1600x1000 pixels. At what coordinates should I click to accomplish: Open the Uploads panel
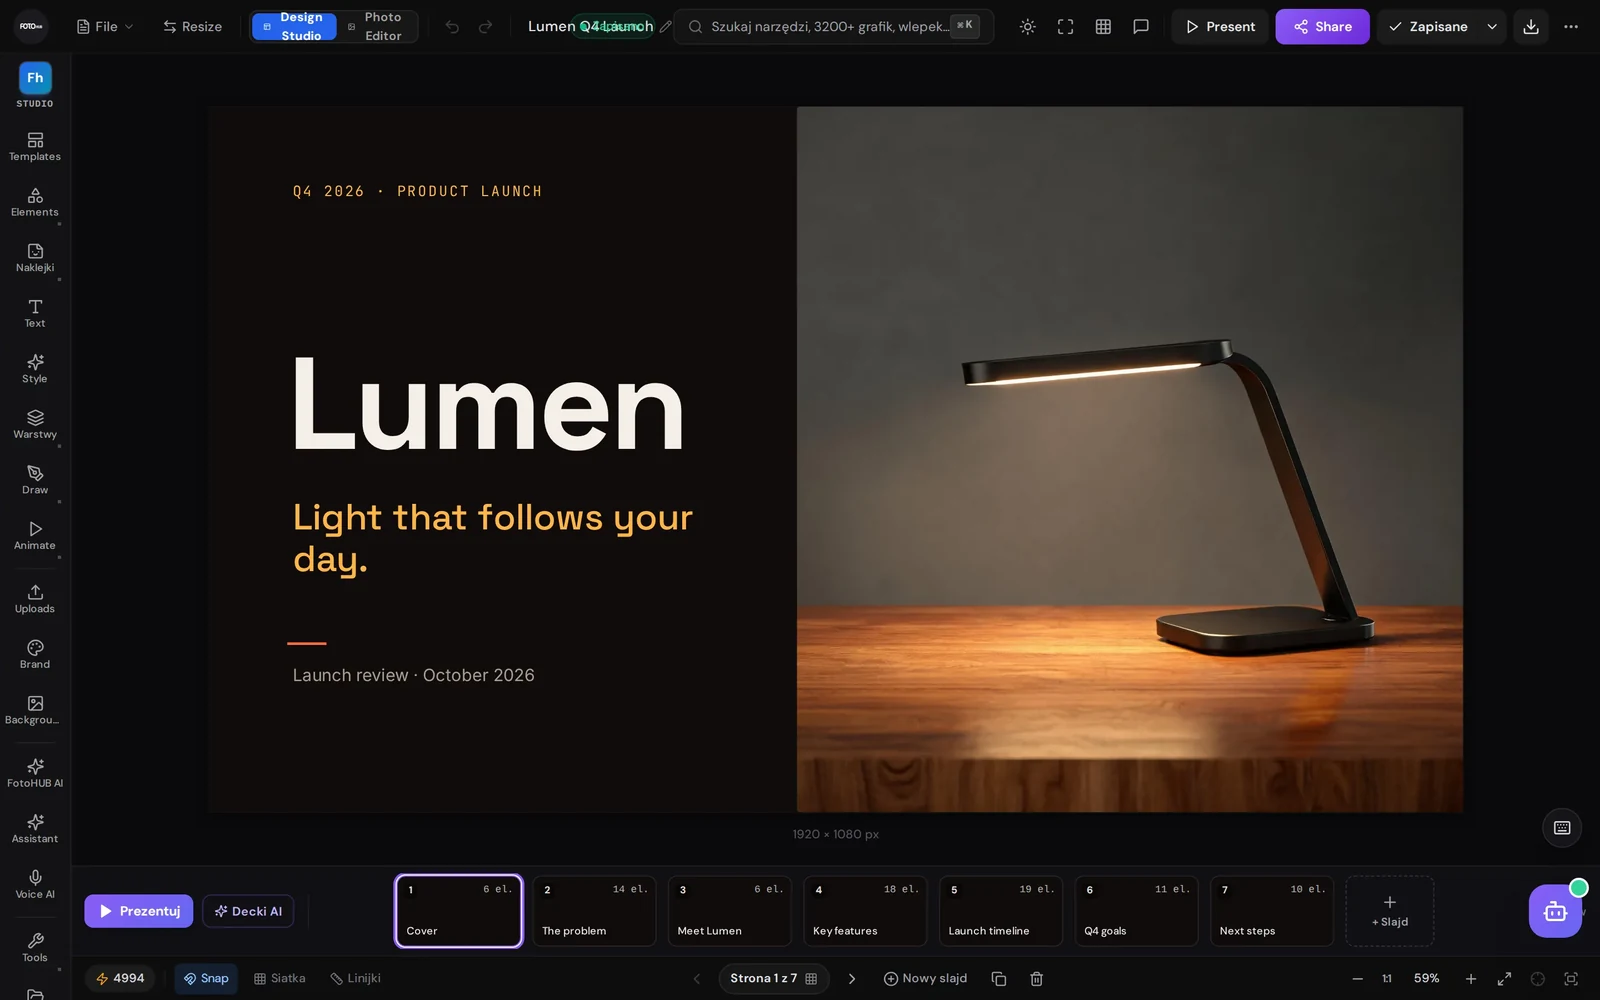35,598
